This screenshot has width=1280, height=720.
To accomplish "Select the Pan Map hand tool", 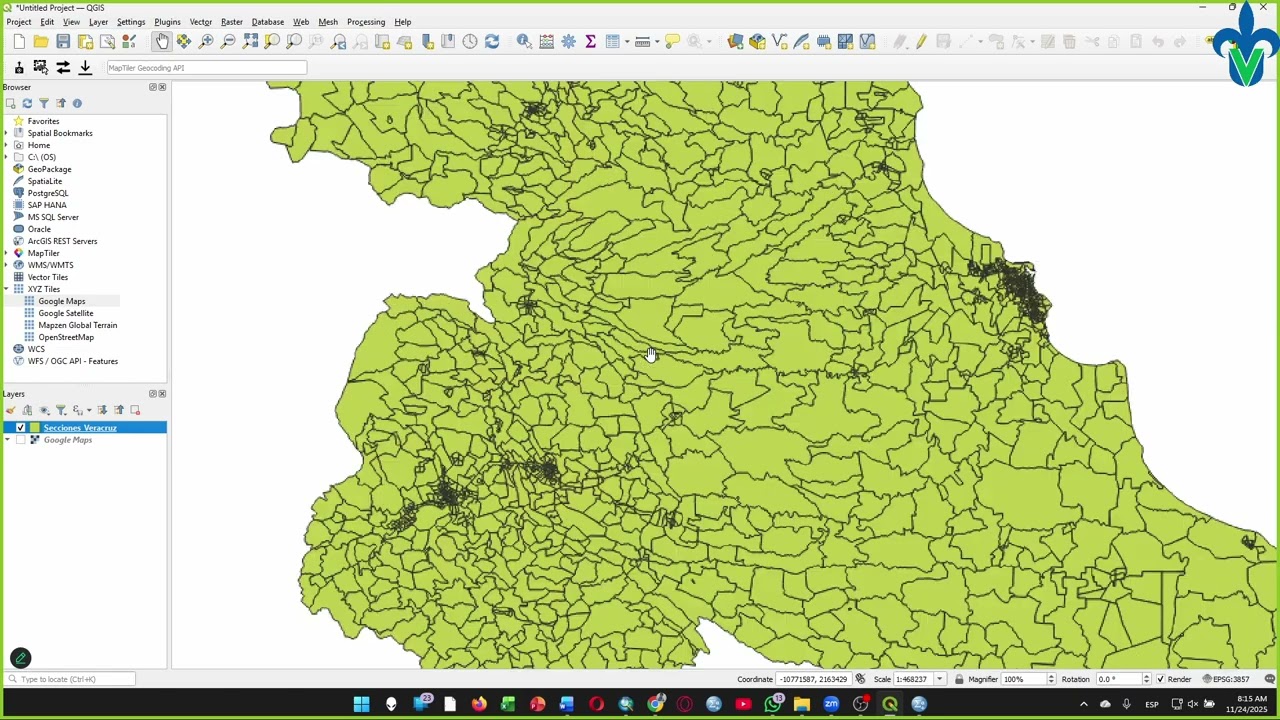I will (162, 41).
